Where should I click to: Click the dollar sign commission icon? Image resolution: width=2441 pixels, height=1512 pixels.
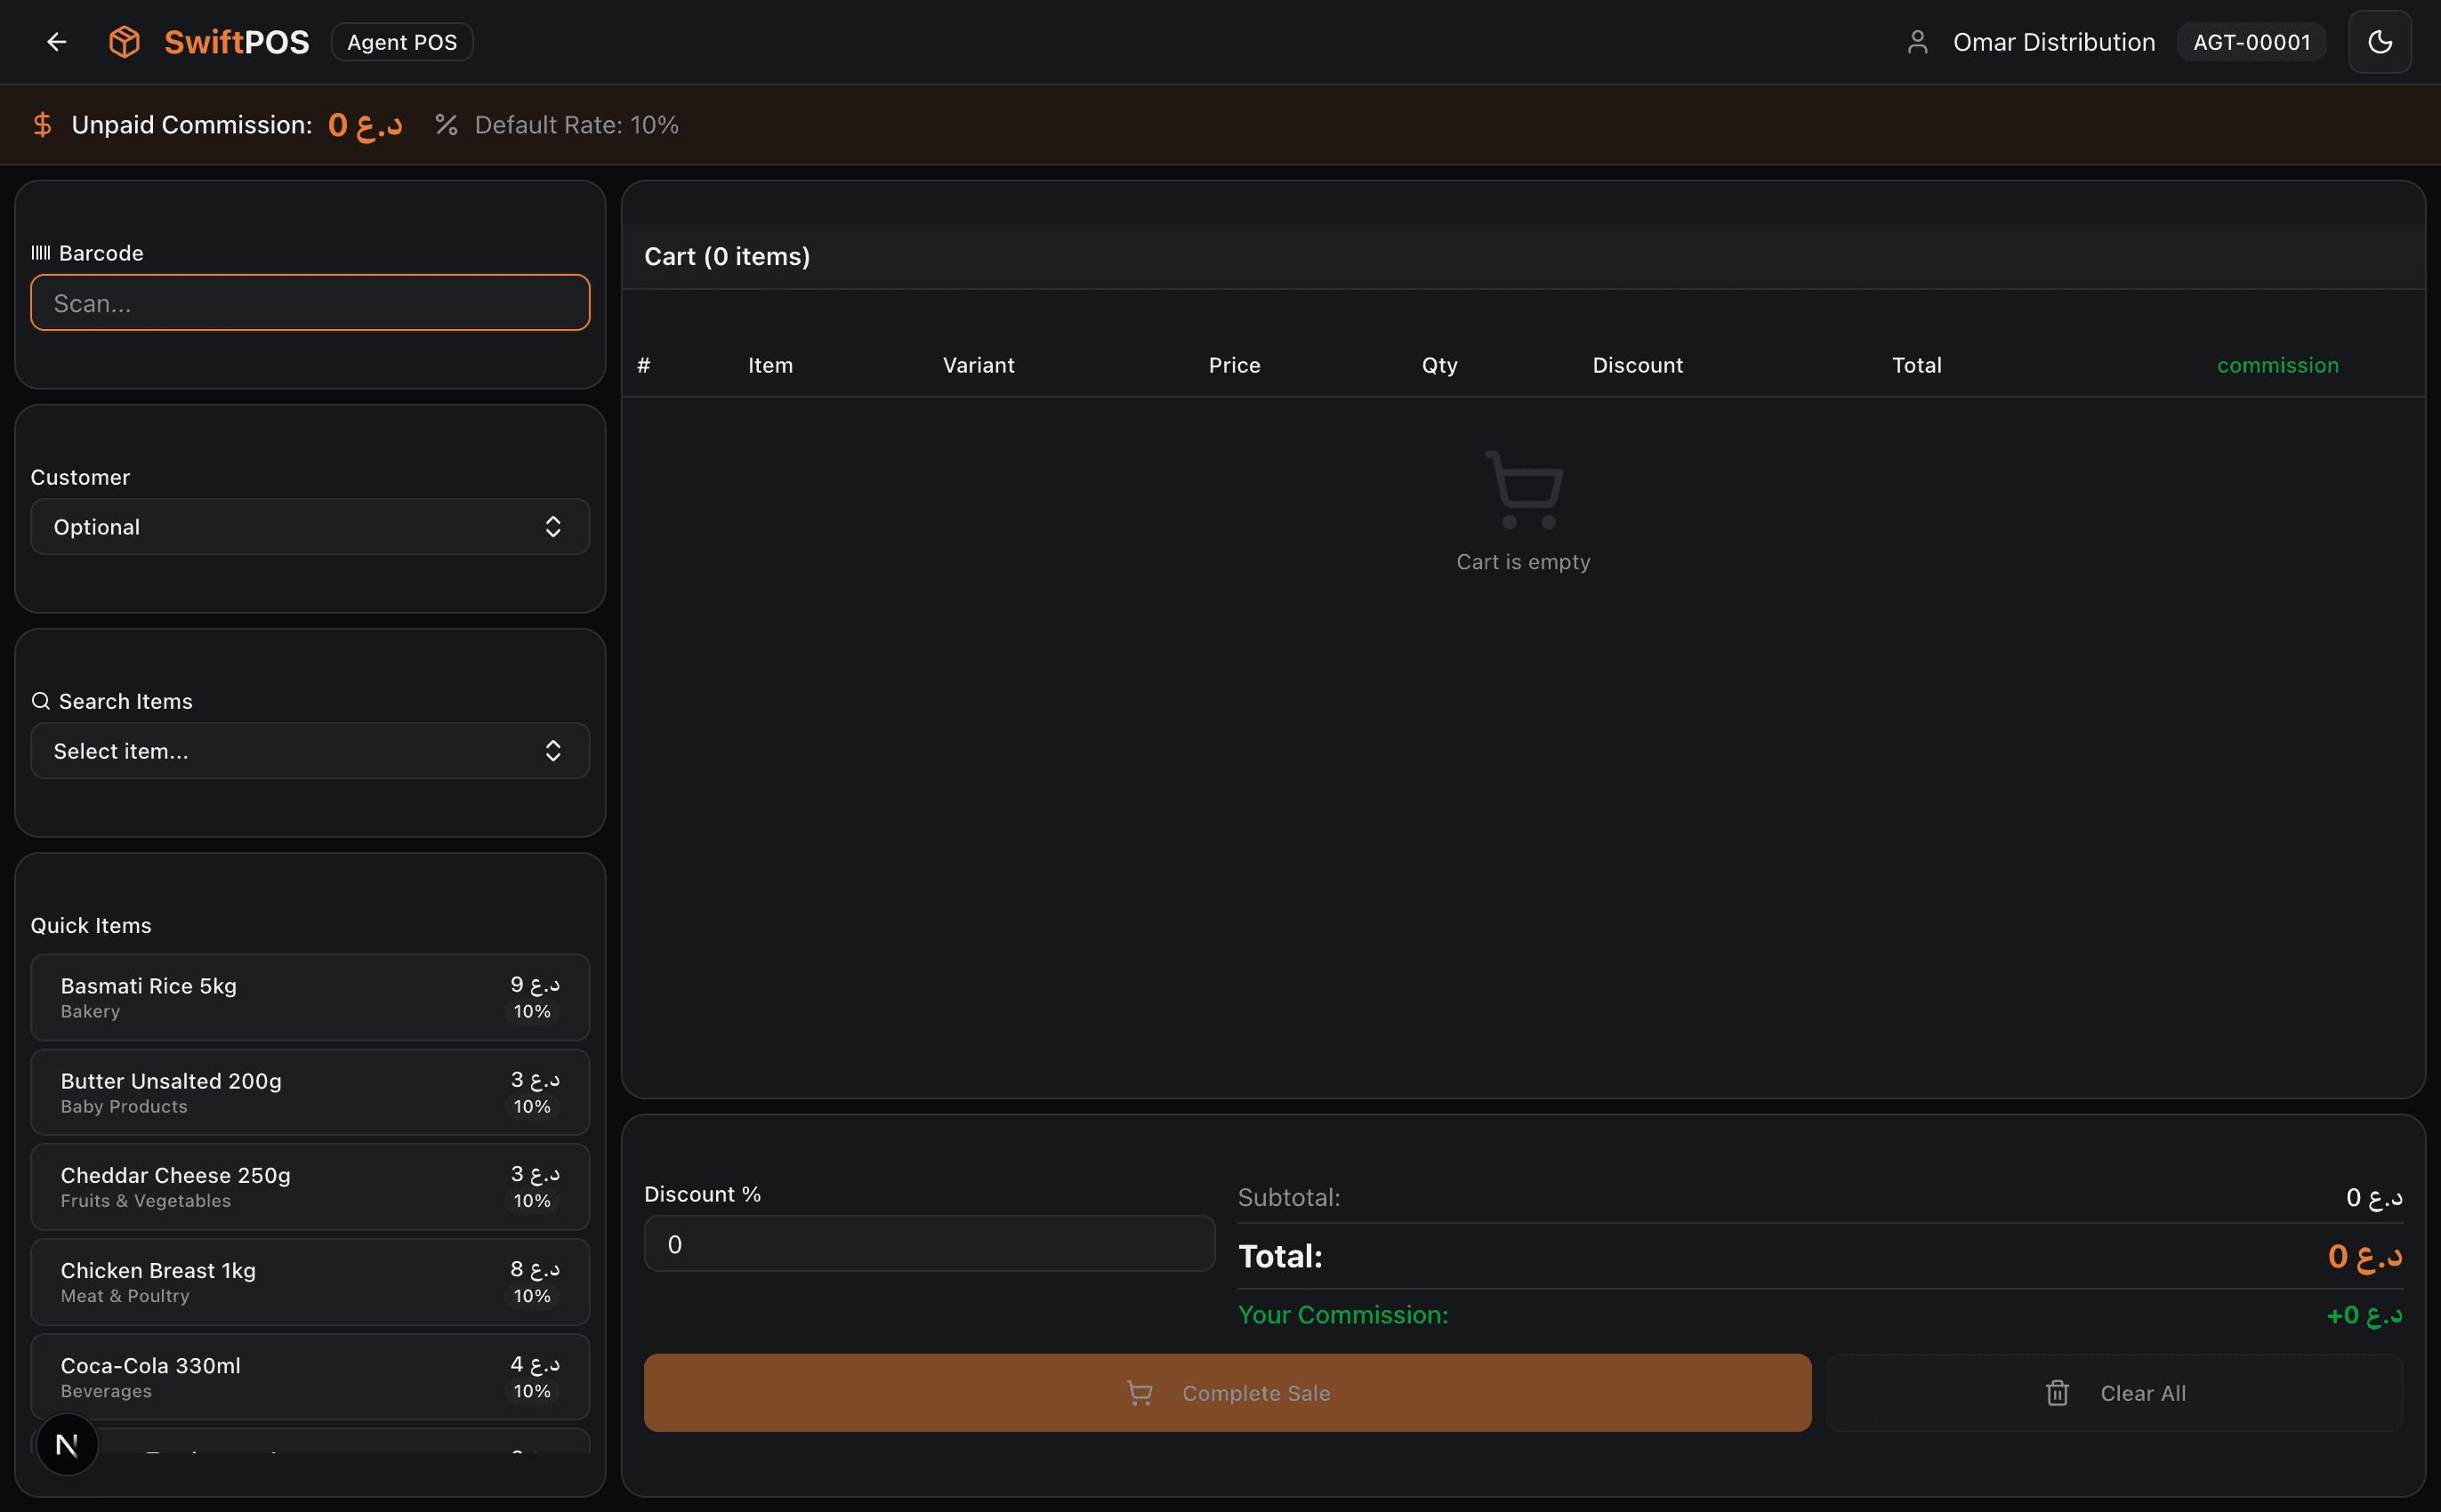click(42, 125)
